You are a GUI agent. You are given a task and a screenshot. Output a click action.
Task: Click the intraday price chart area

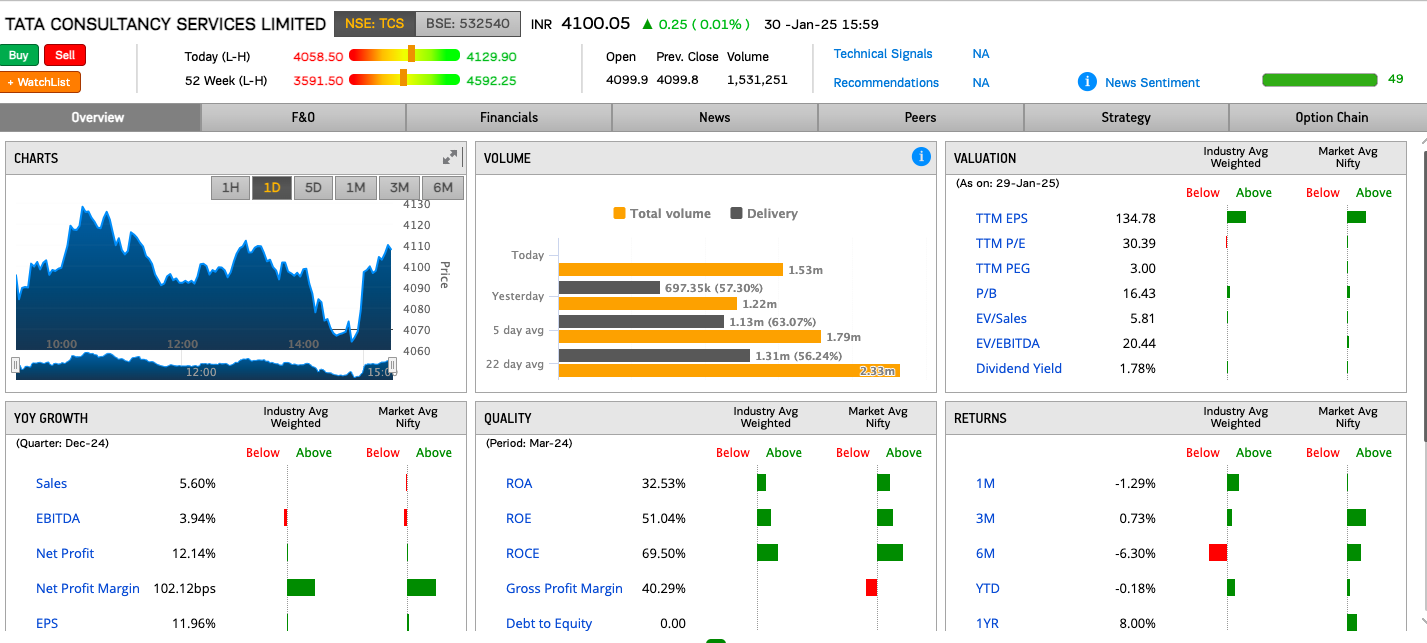pos(204,277)
